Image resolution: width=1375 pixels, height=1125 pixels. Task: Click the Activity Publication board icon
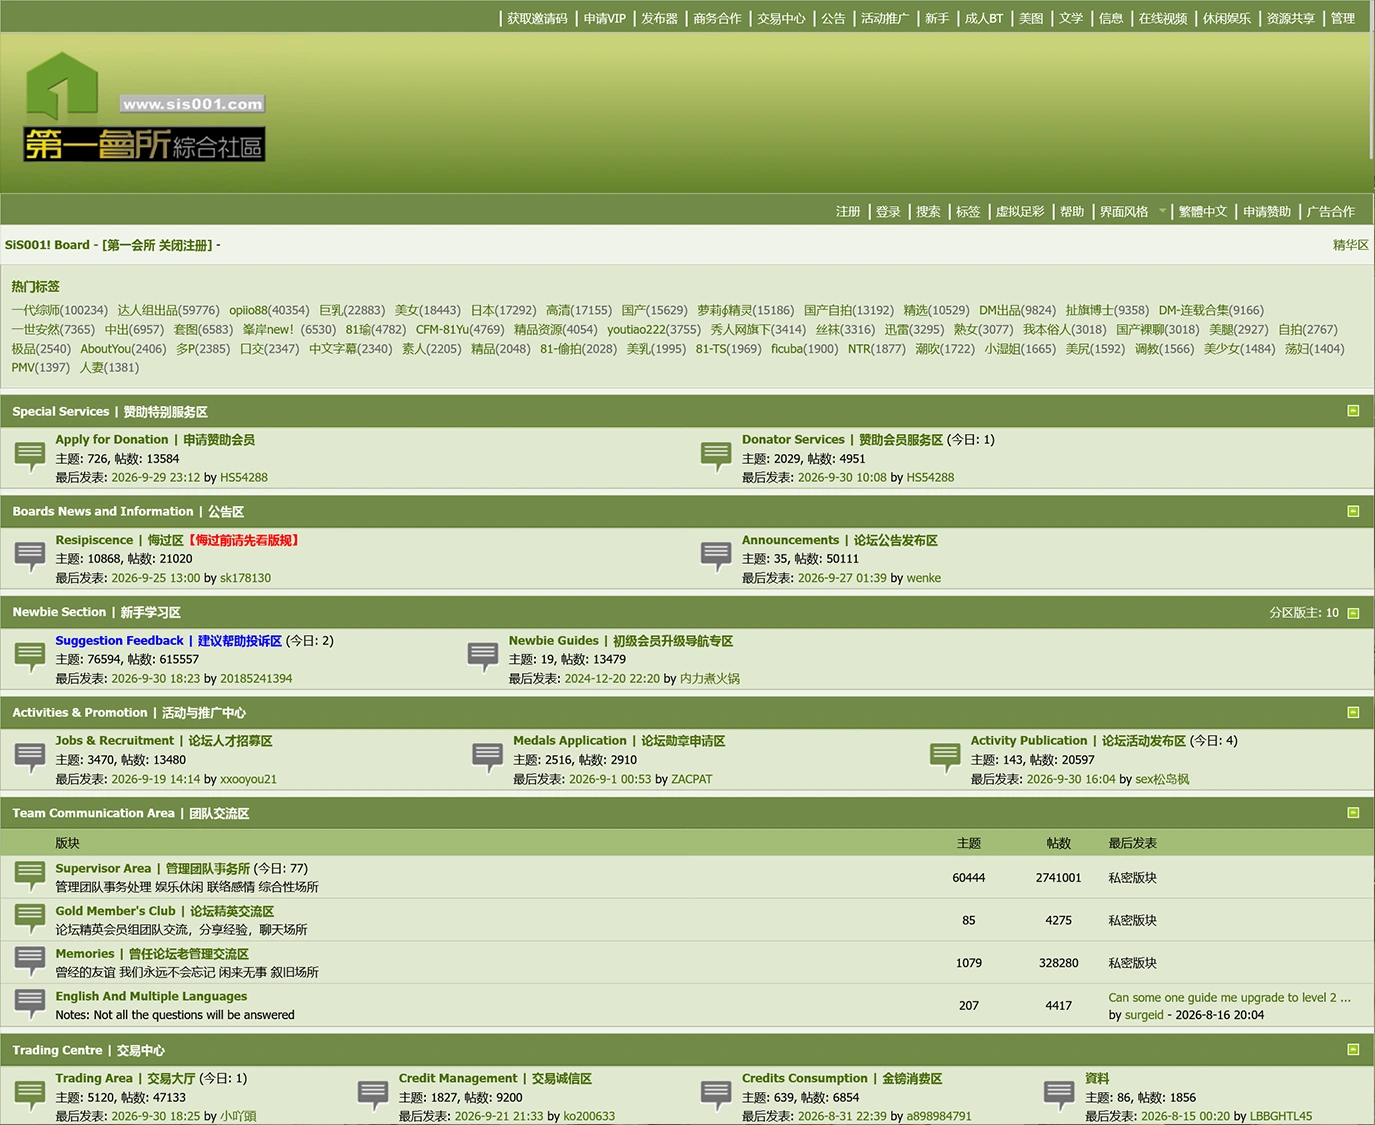(945, 757)
